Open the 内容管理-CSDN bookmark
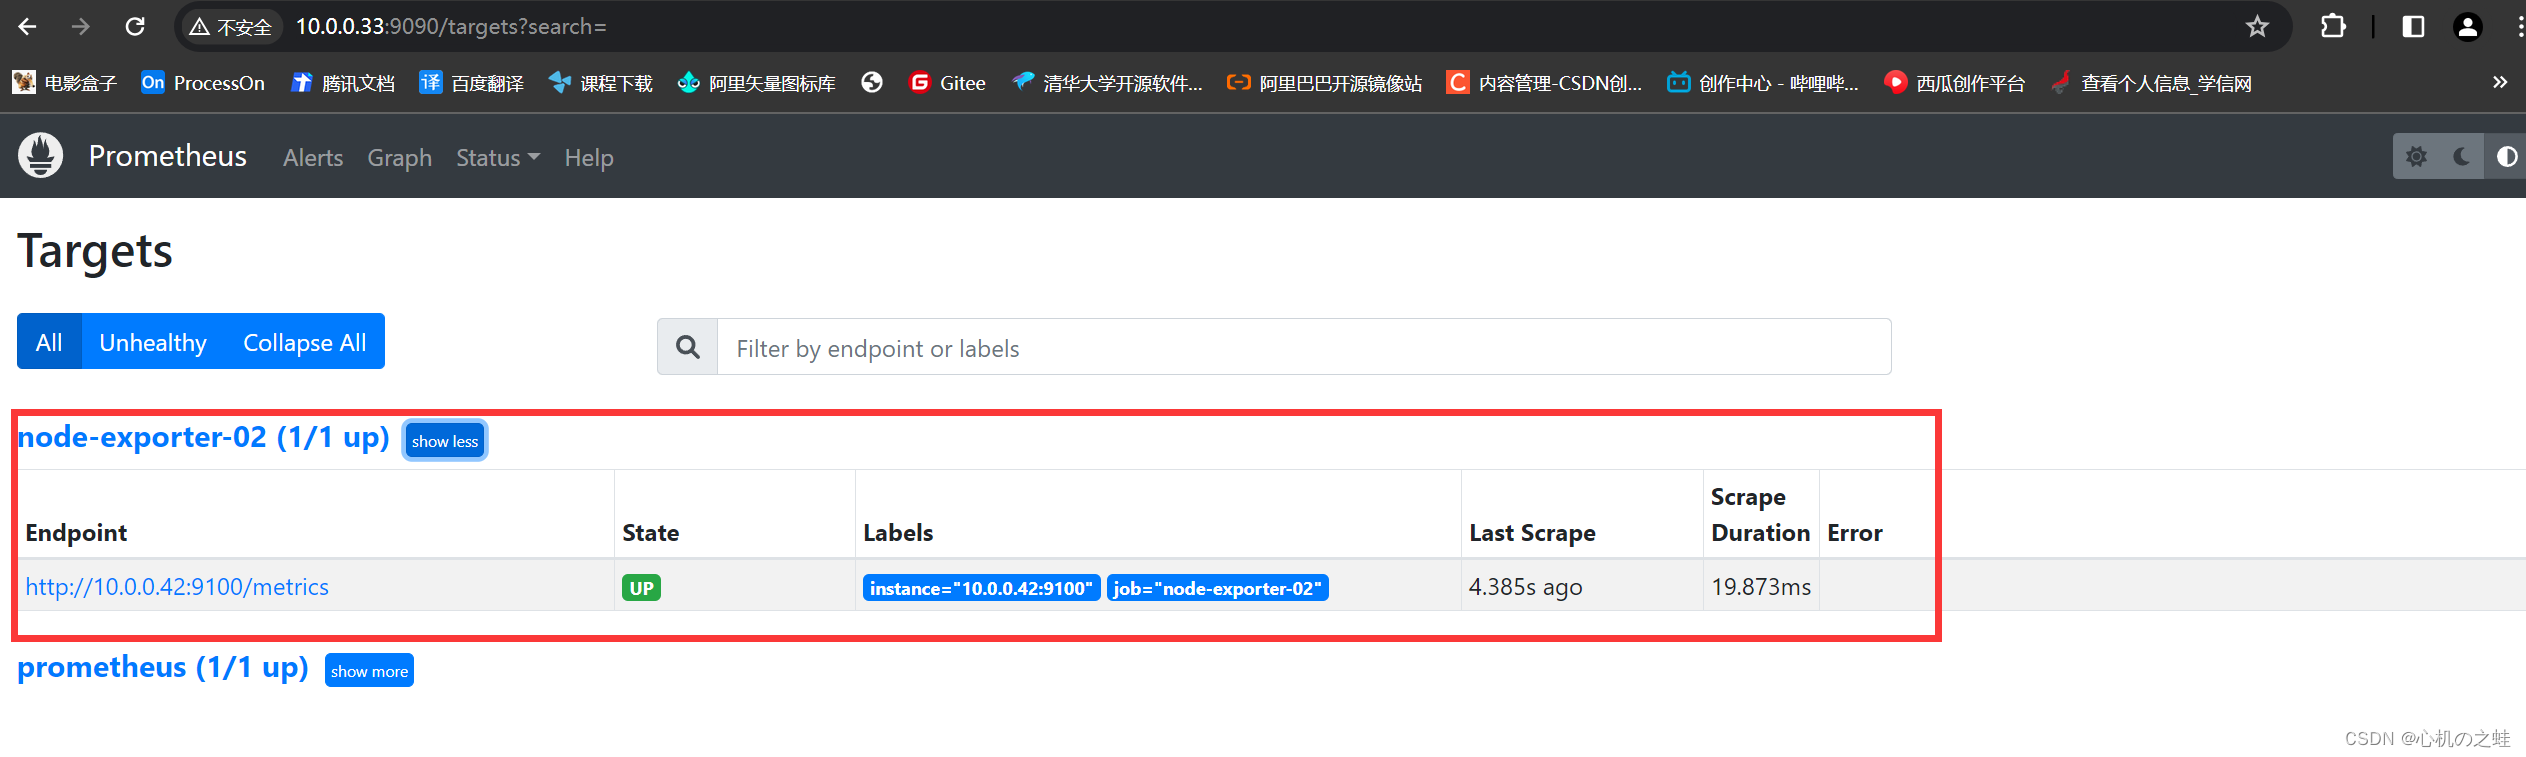Viewport: 2526px width, 757px height. click(1545, 83)
